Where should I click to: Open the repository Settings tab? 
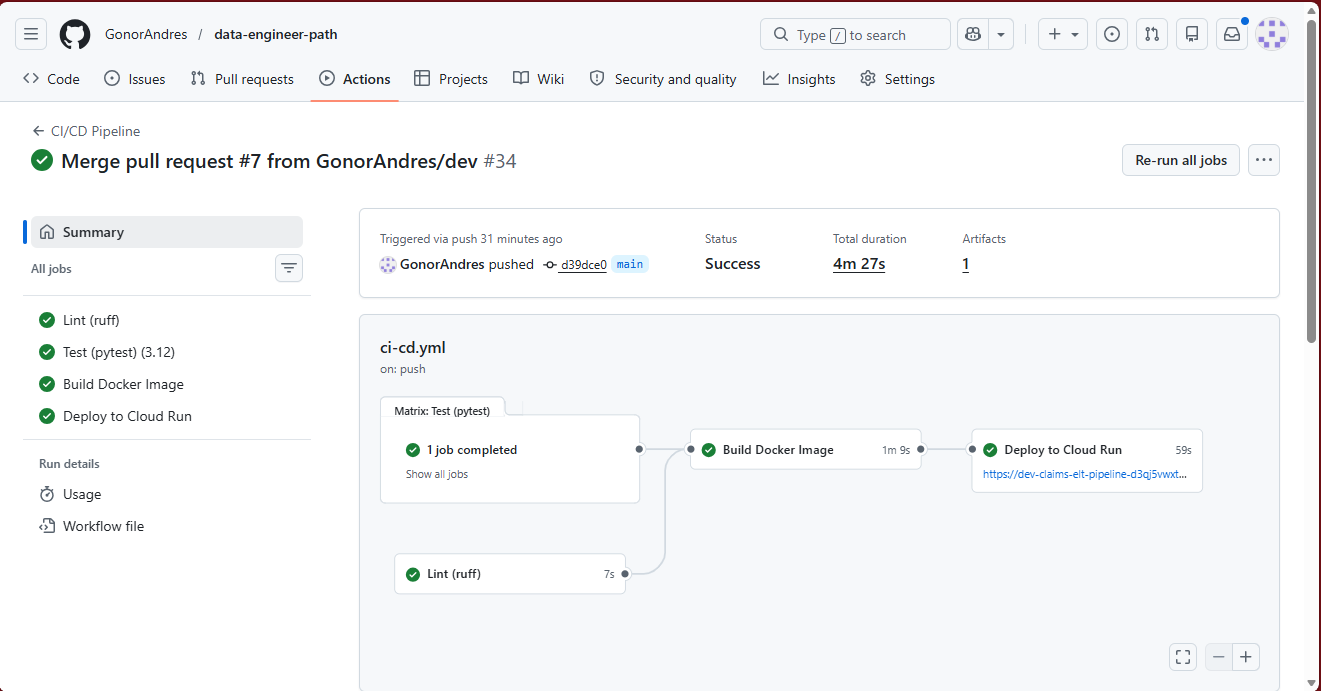click(x=898, y=79)
